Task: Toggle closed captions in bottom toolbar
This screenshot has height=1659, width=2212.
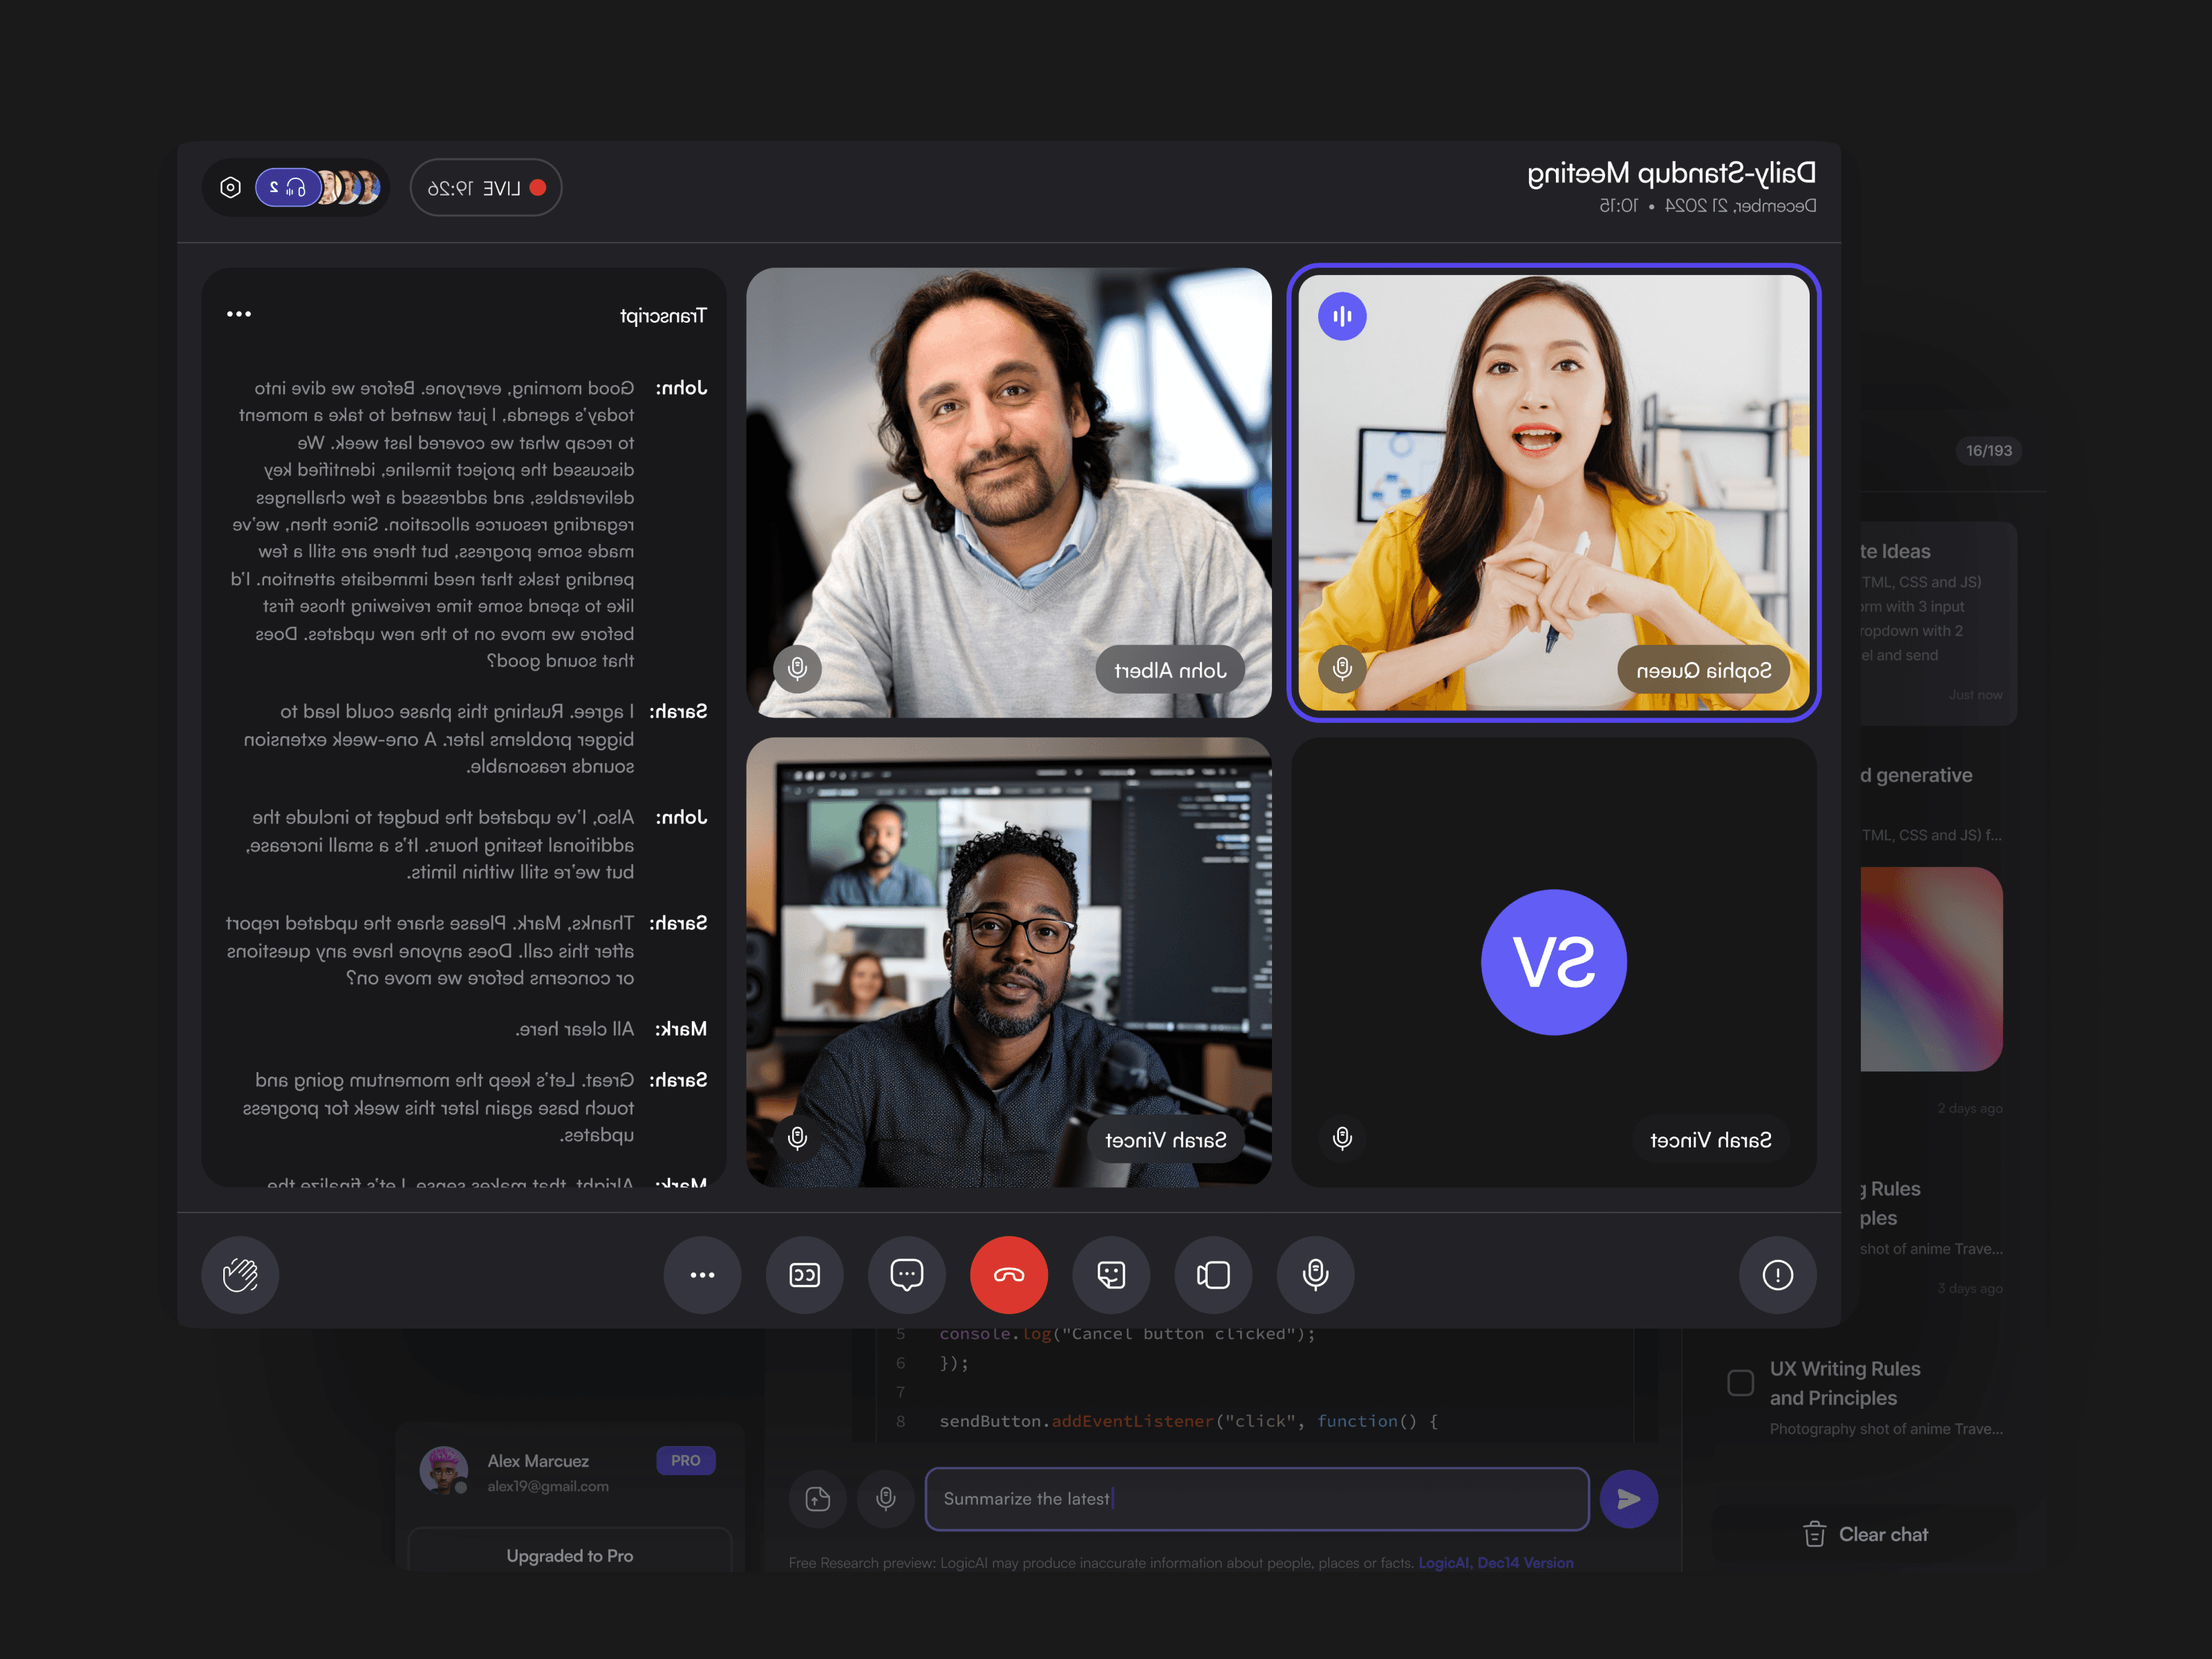Action: click(x=804, y=1274)
